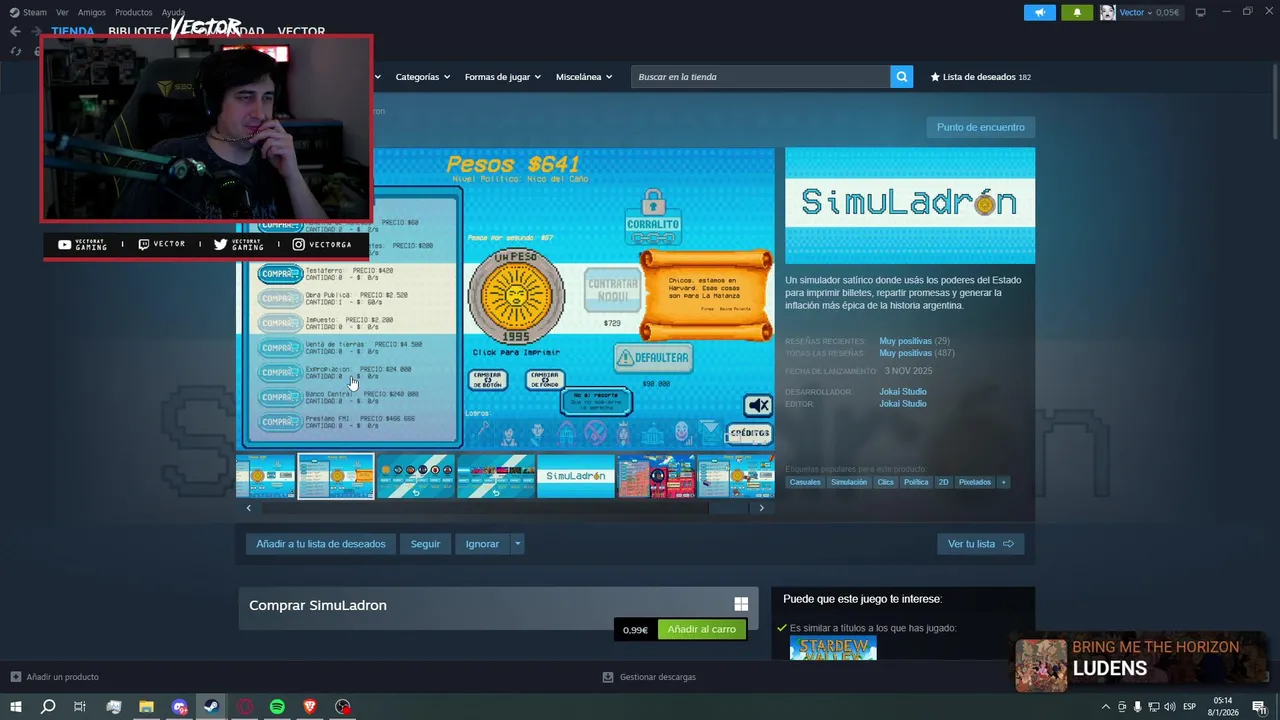1280x720 pixels.
Task: Open editor Jokai Studio link
Action: (x=903, y=404)
